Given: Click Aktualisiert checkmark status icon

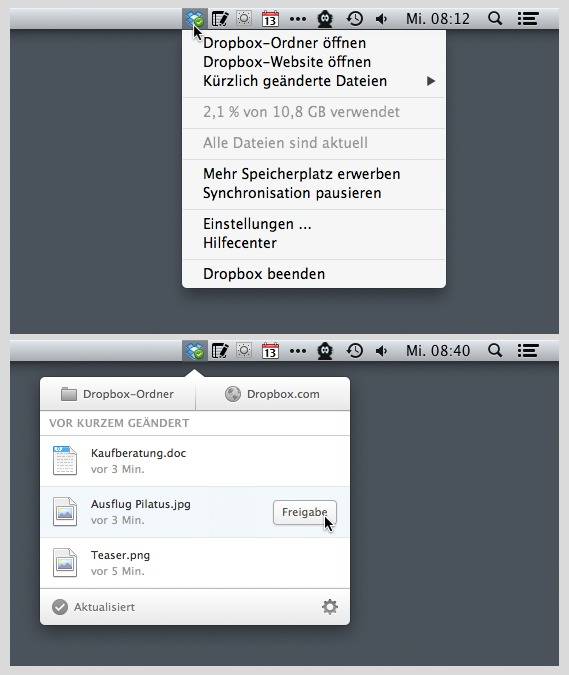Looking at the screenshot, I should pos(60,607).
